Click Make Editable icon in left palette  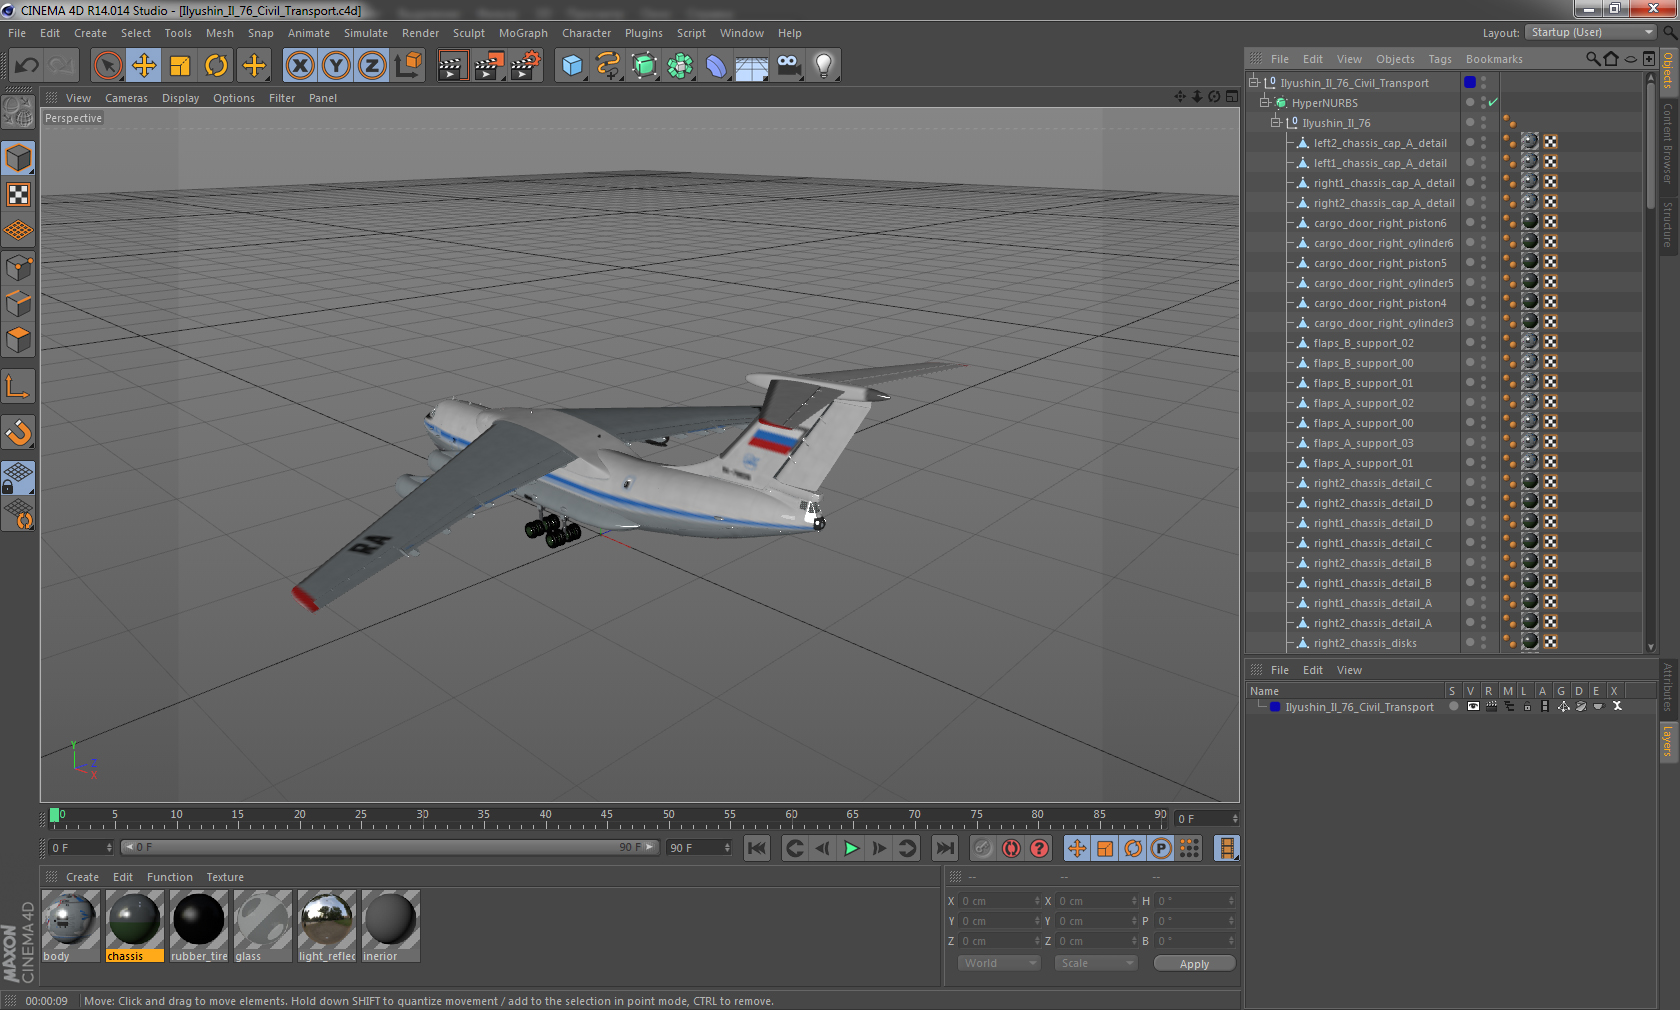(x=18, y=112)
